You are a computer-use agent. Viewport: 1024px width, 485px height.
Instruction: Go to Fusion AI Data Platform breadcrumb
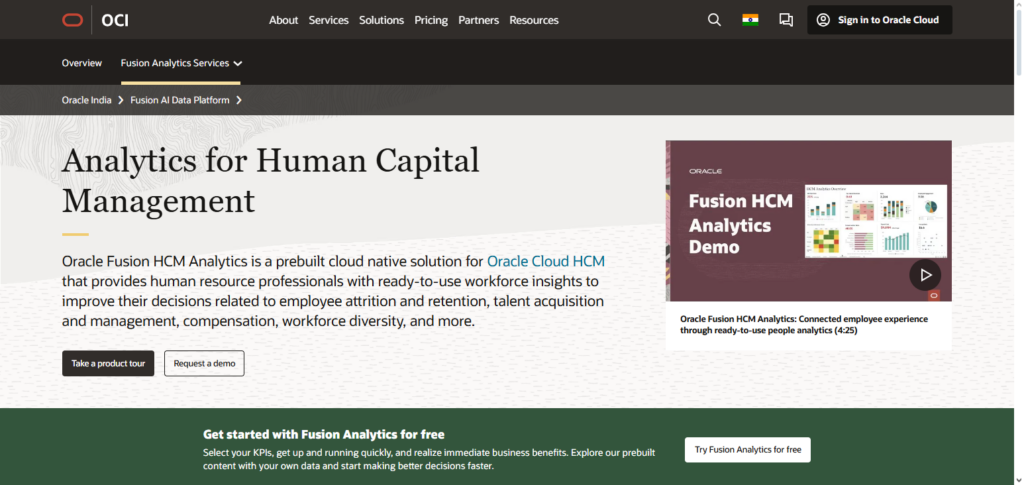click(x=180, y=101)
